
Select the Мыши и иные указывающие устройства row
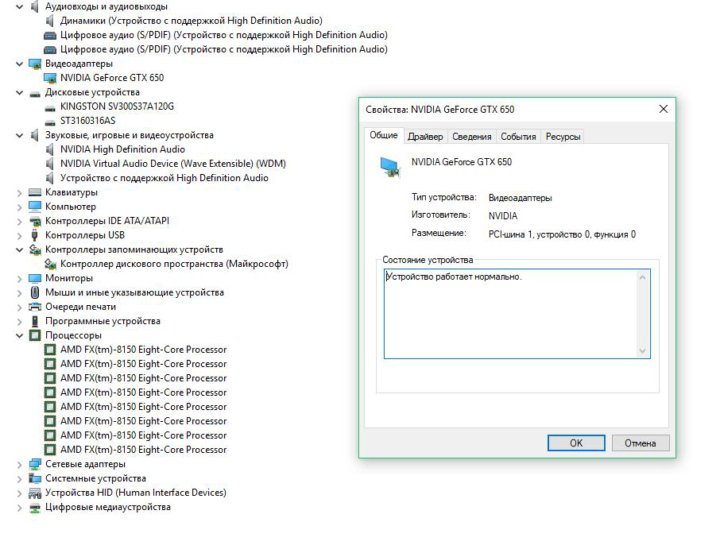(x=134, y=293)
